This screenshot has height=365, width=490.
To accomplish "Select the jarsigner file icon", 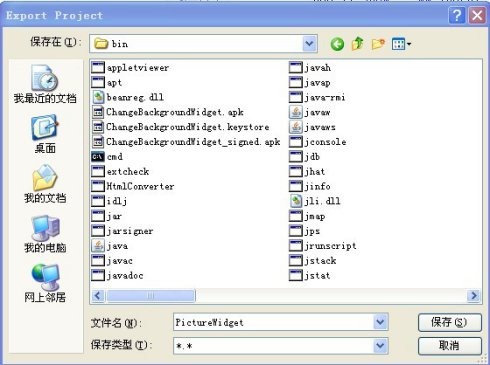I will click(x=98, y=231).
